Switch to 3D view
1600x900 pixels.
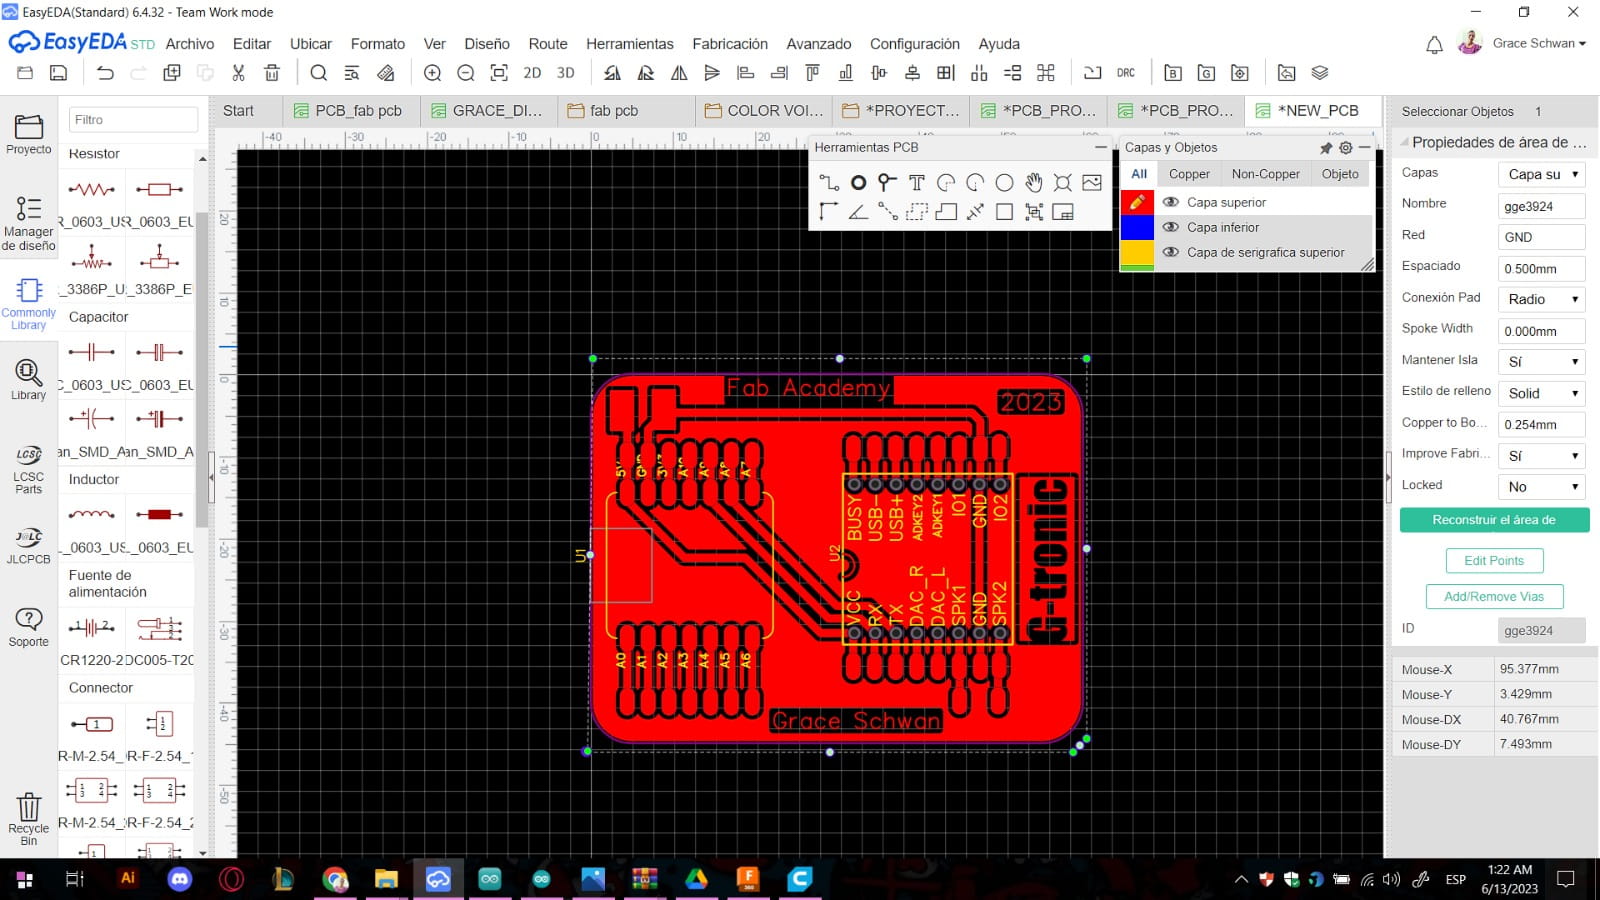[565, 73]
